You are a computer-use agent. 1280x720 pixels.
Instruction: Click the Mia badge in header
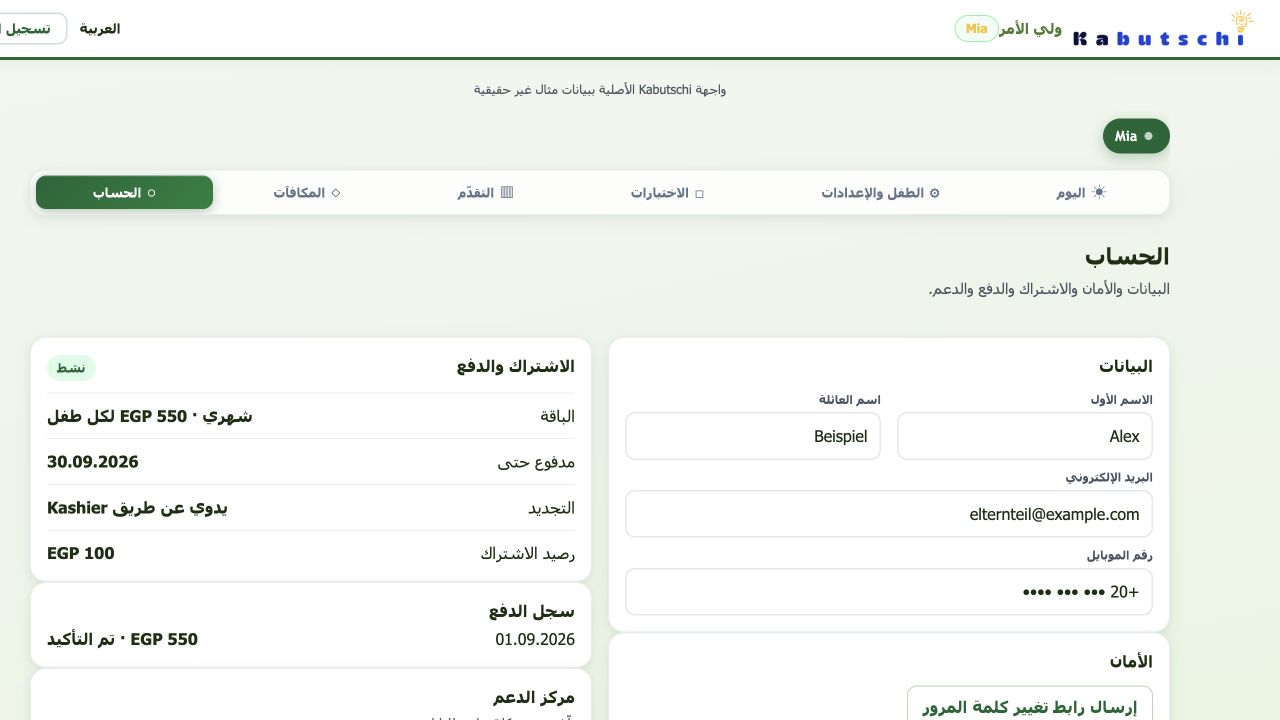pos(976,29)
